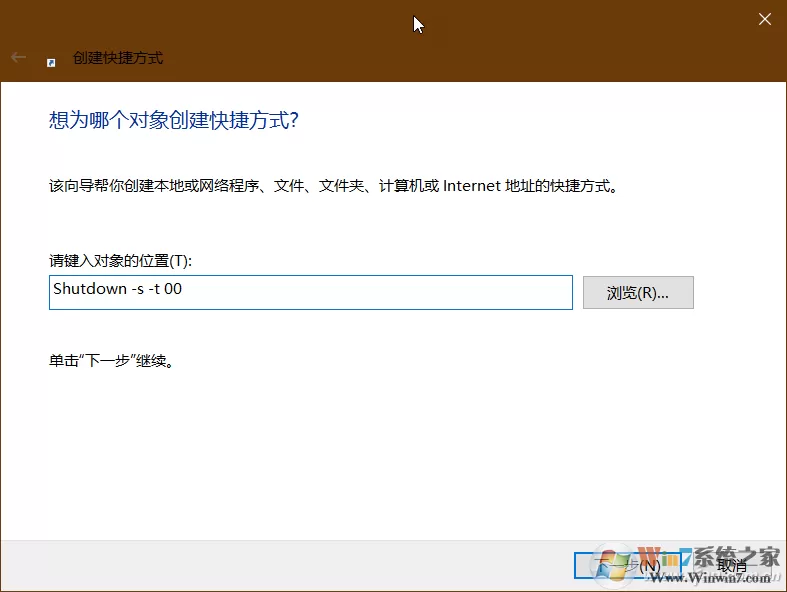Click the wizard description mentioning Internet 地址
Screen dimensions: 787x592
(334, 186)
